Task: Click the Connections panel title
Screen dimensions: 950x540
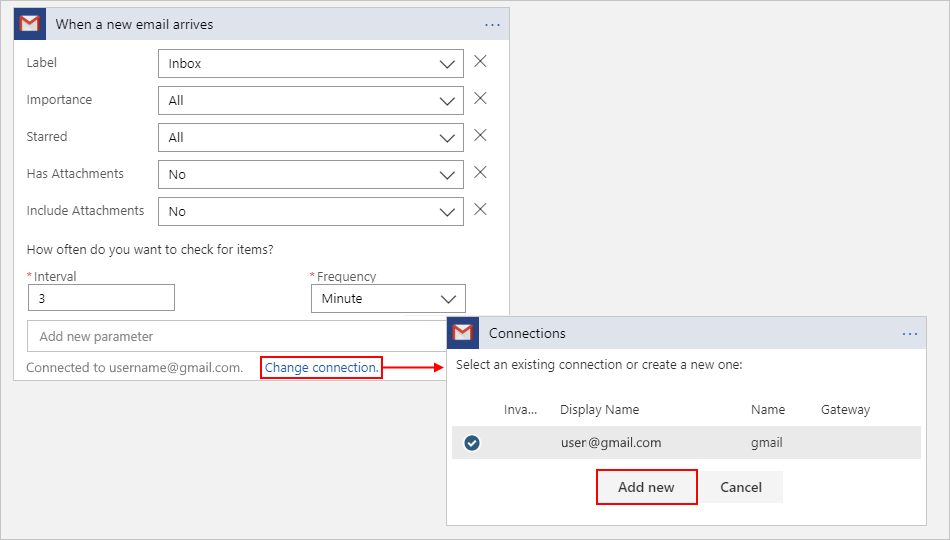Action: [x=527, y=333]
